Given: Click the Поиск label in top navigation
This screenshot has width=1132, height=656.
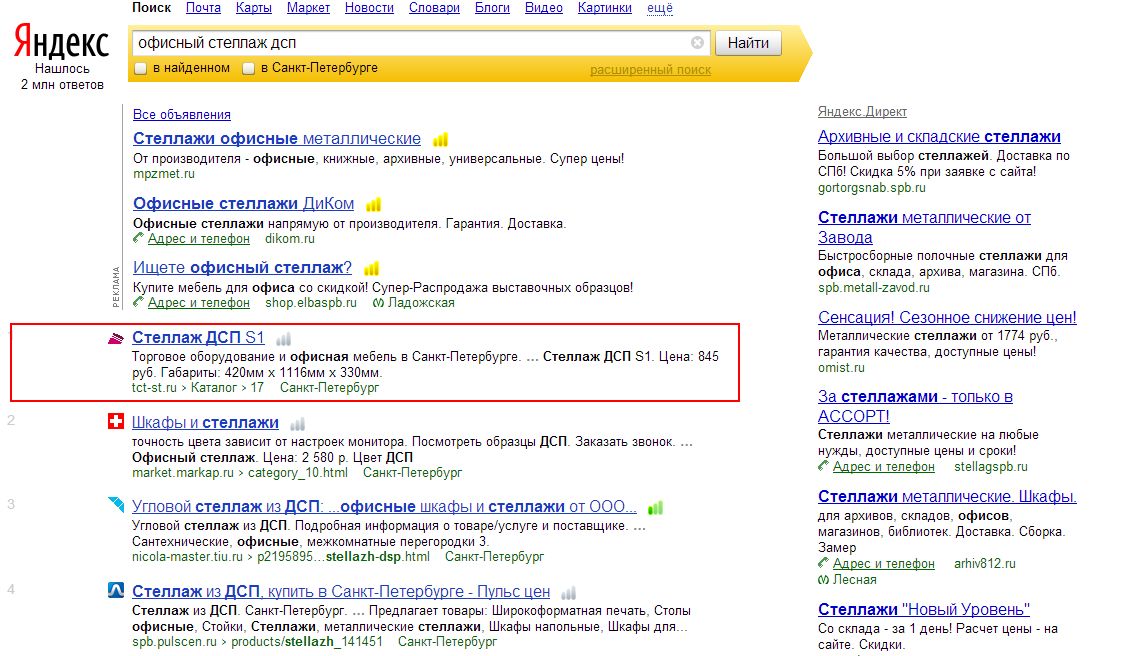Looking at the screenshot, I should 152,8.
